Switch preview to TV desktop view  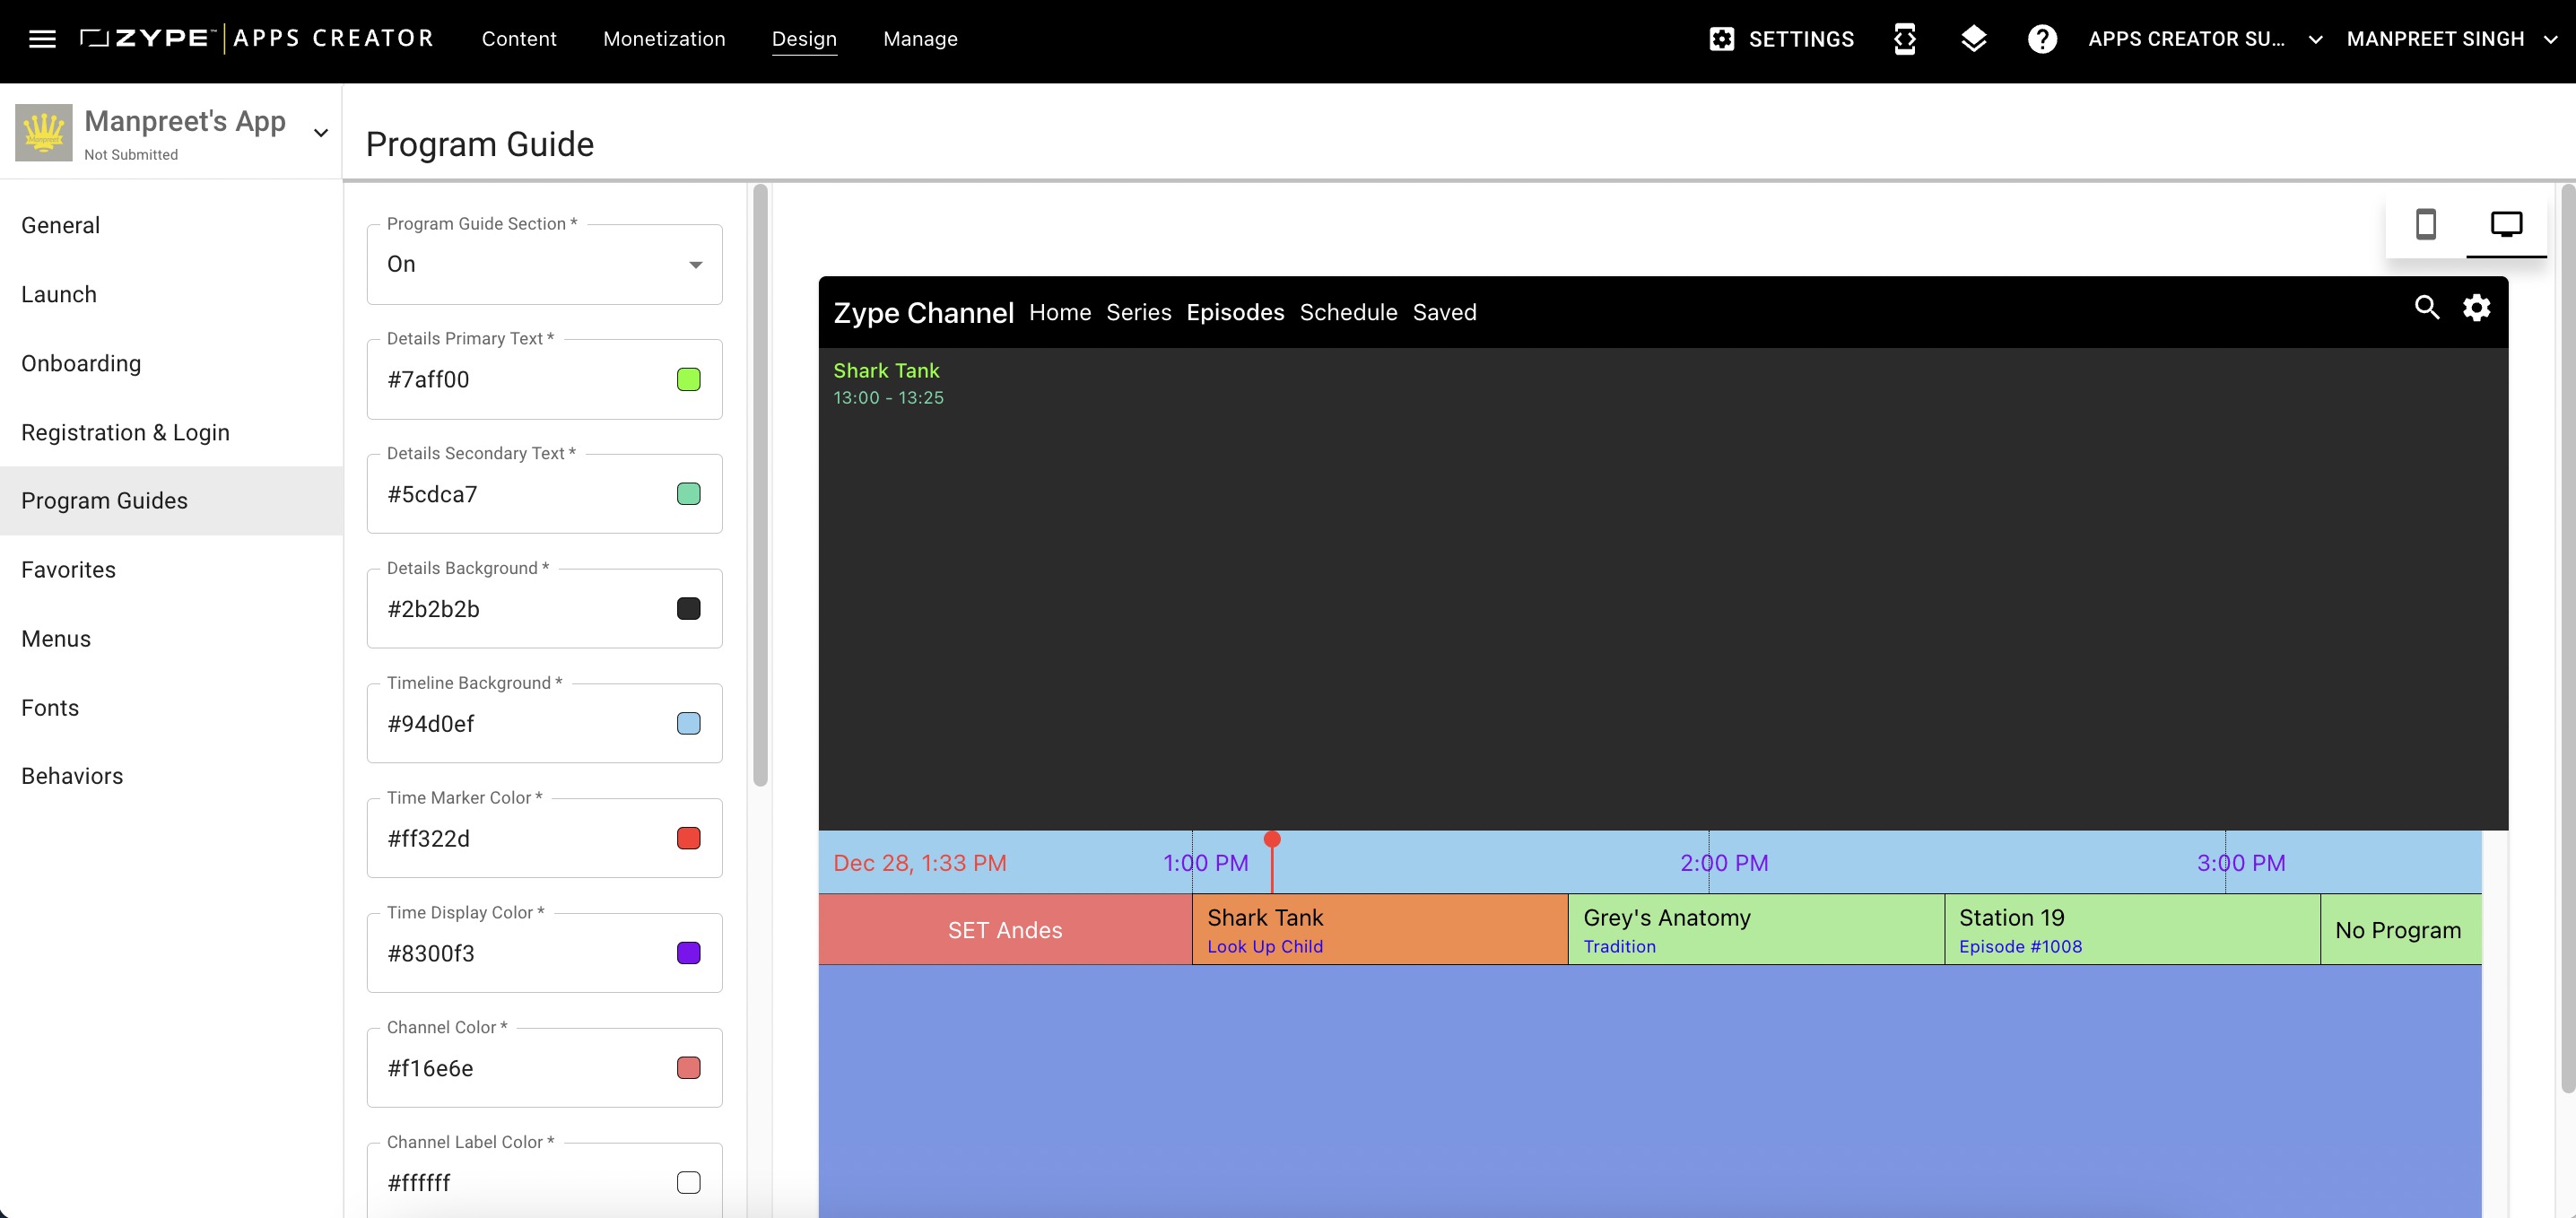click(2506, 224)
